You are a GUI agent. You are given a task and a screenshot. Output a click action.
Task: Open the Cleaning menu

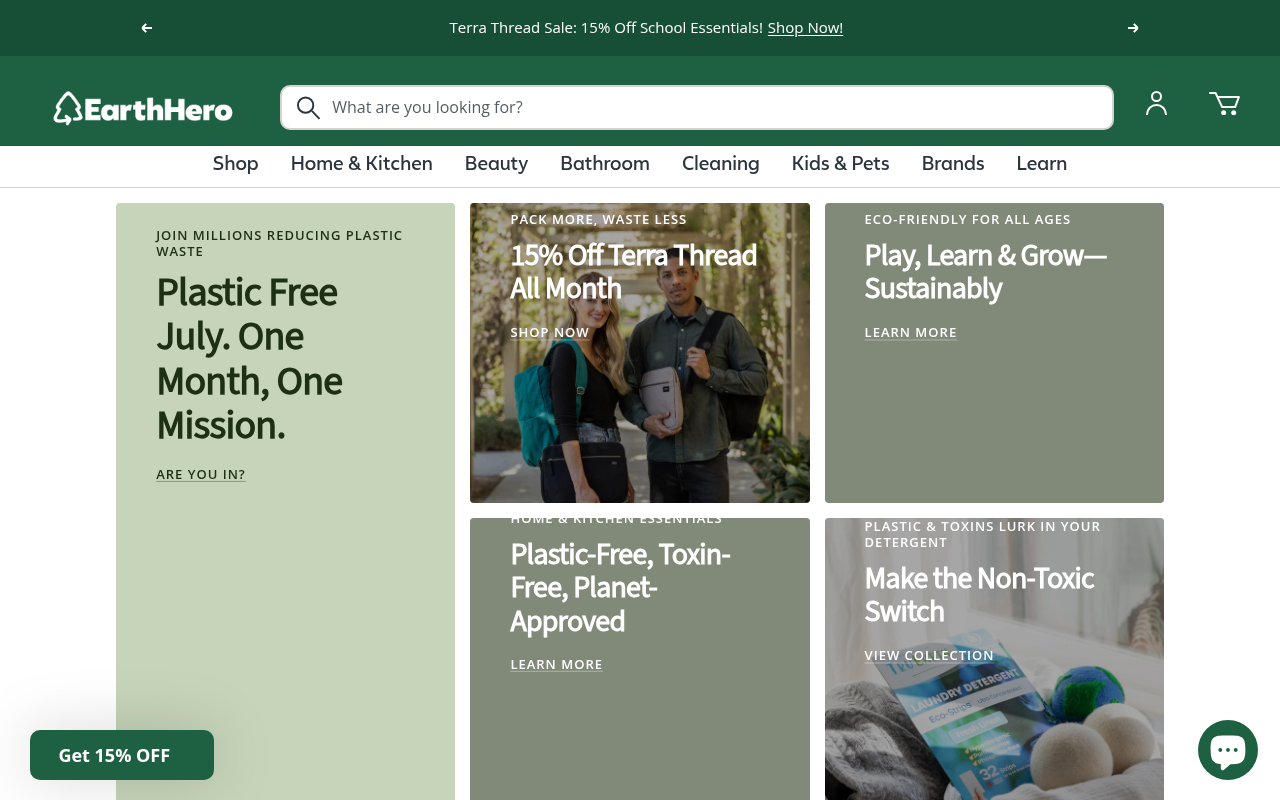721,163
